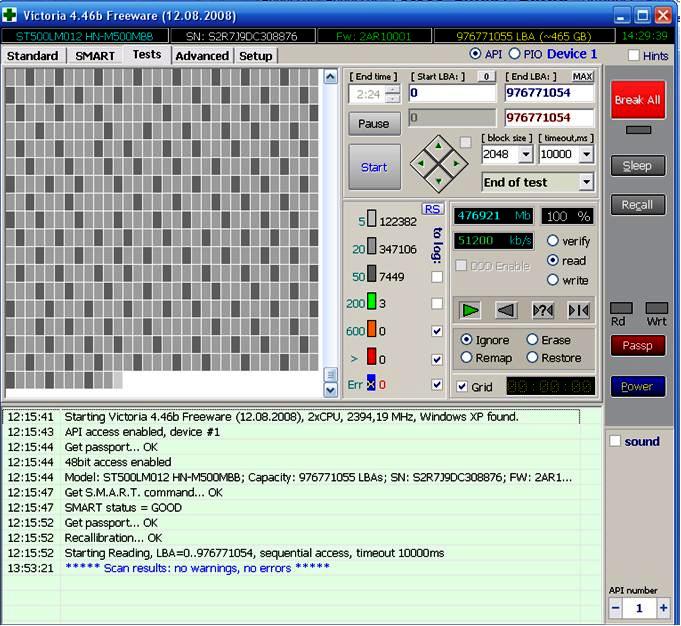Toggle log checkbox for 50 ms blocks
This screenshot has width=681, height=626.
coord(437,277)
